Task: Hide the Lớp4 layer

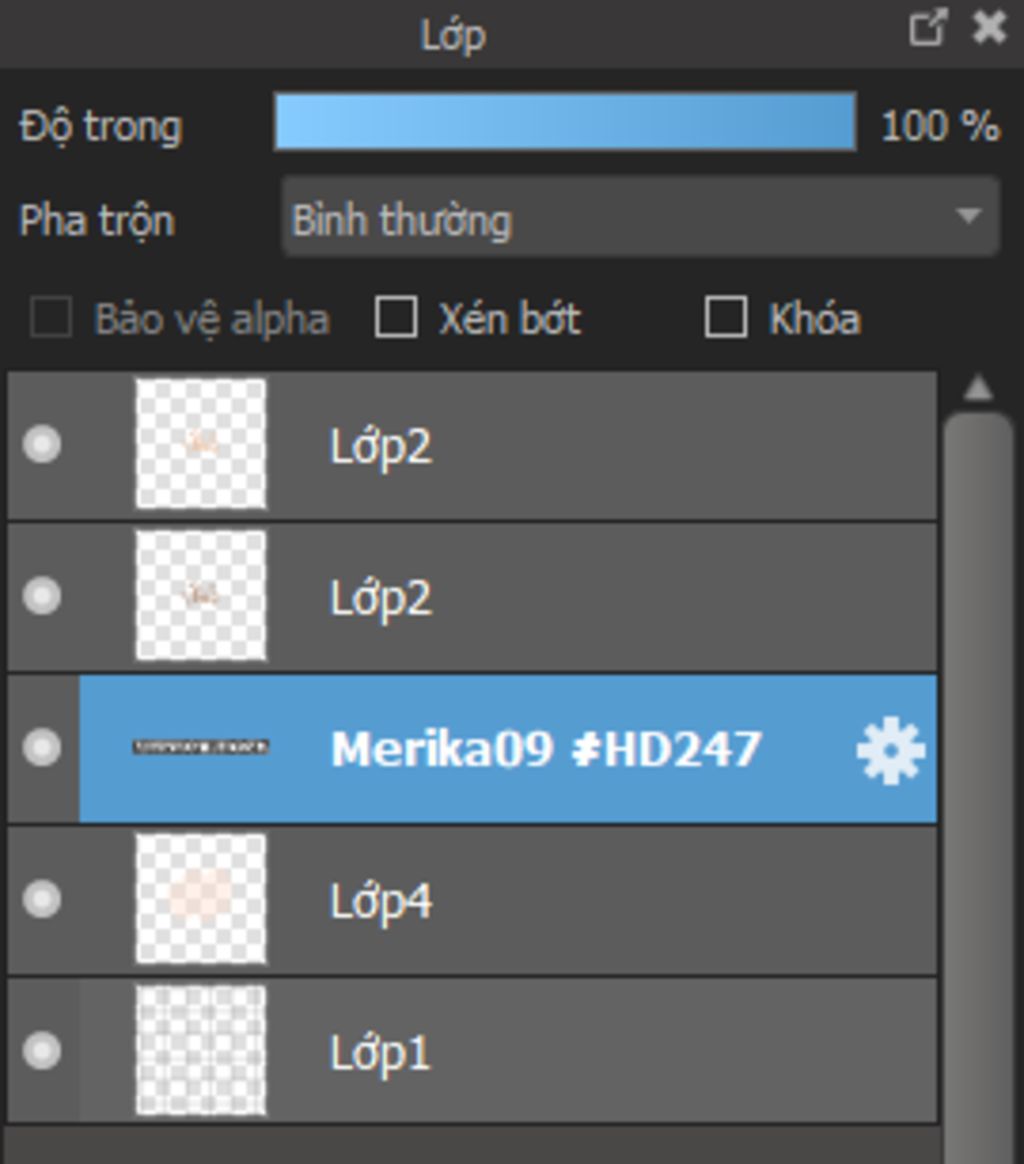Action: pyautogui.click(x=42, y=899)
